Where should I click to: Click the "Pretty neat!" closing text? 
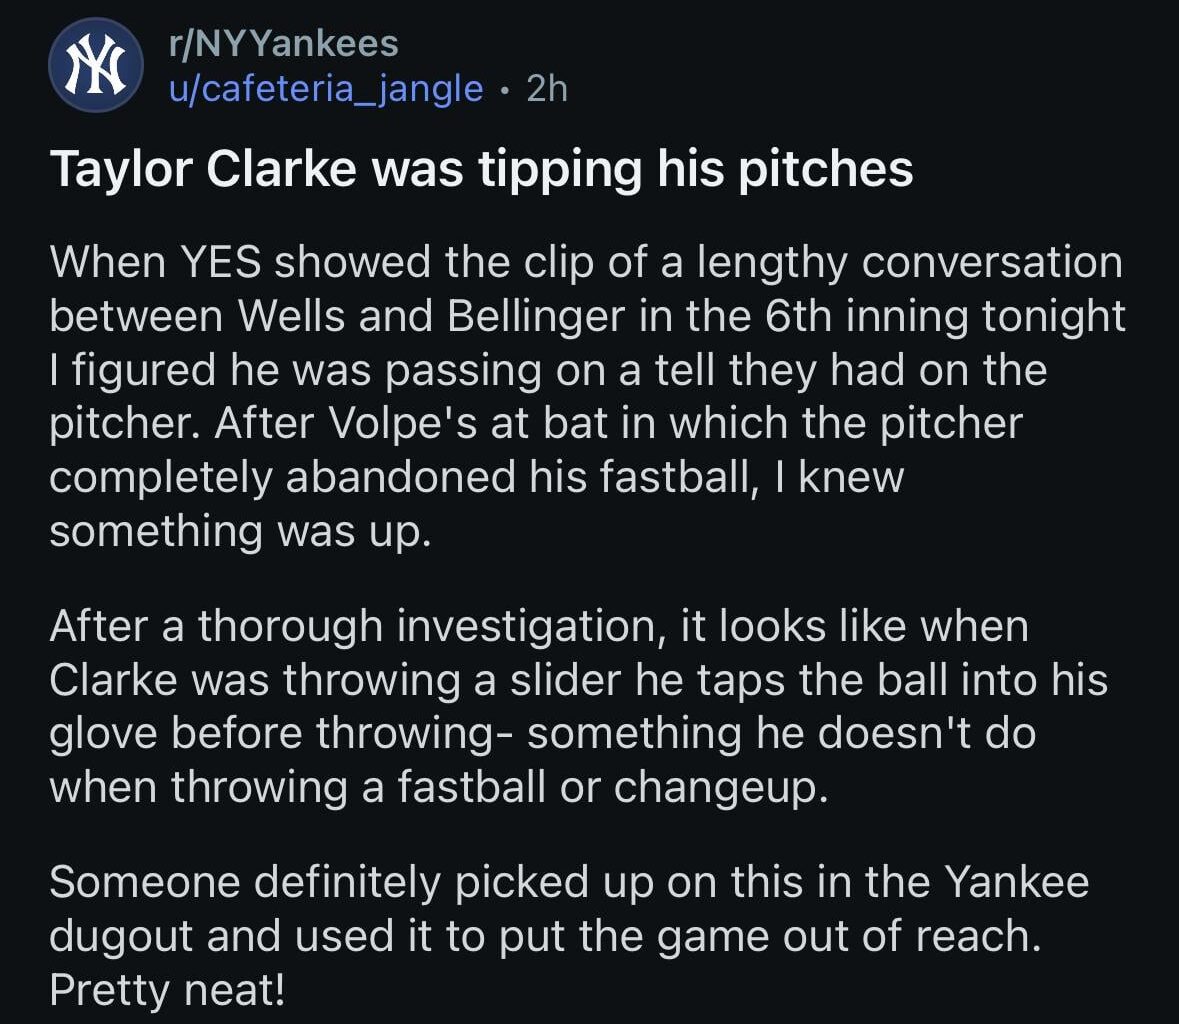point(167,990)
